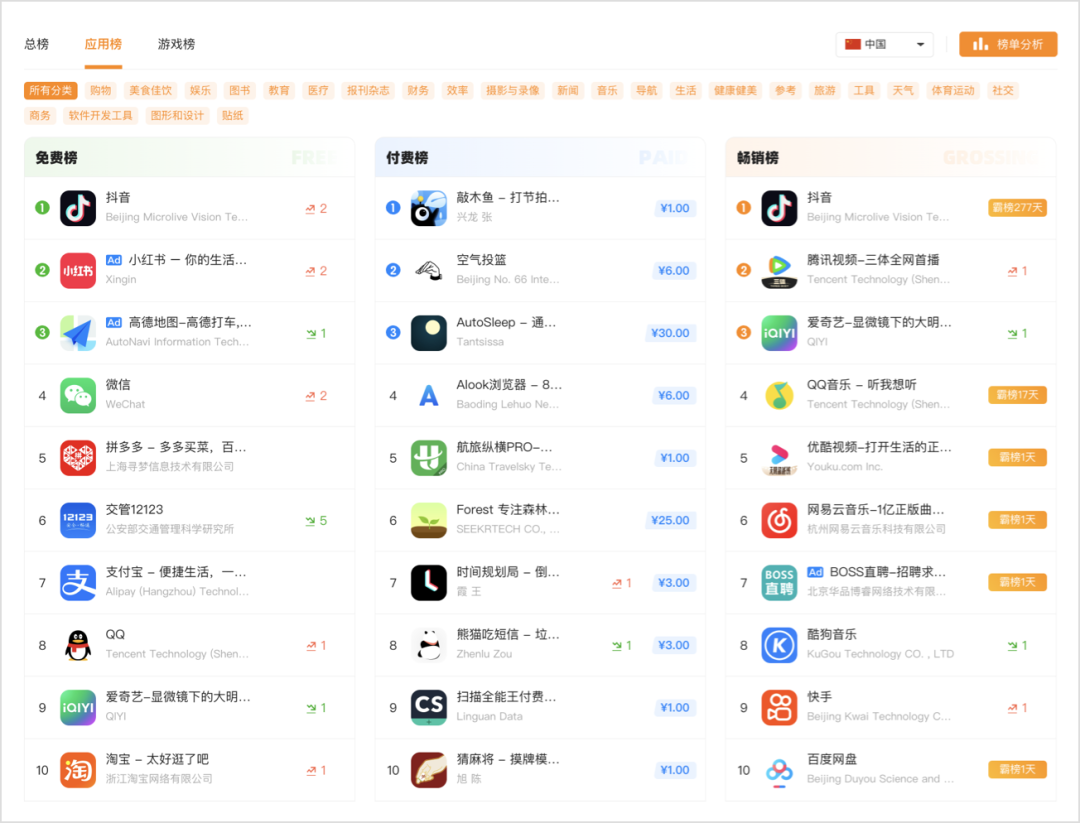Image resolution: width=1080 pixels, height=823 pixels.
Task: Open the 猜麻将 app icon
Action: pos(428,770)
